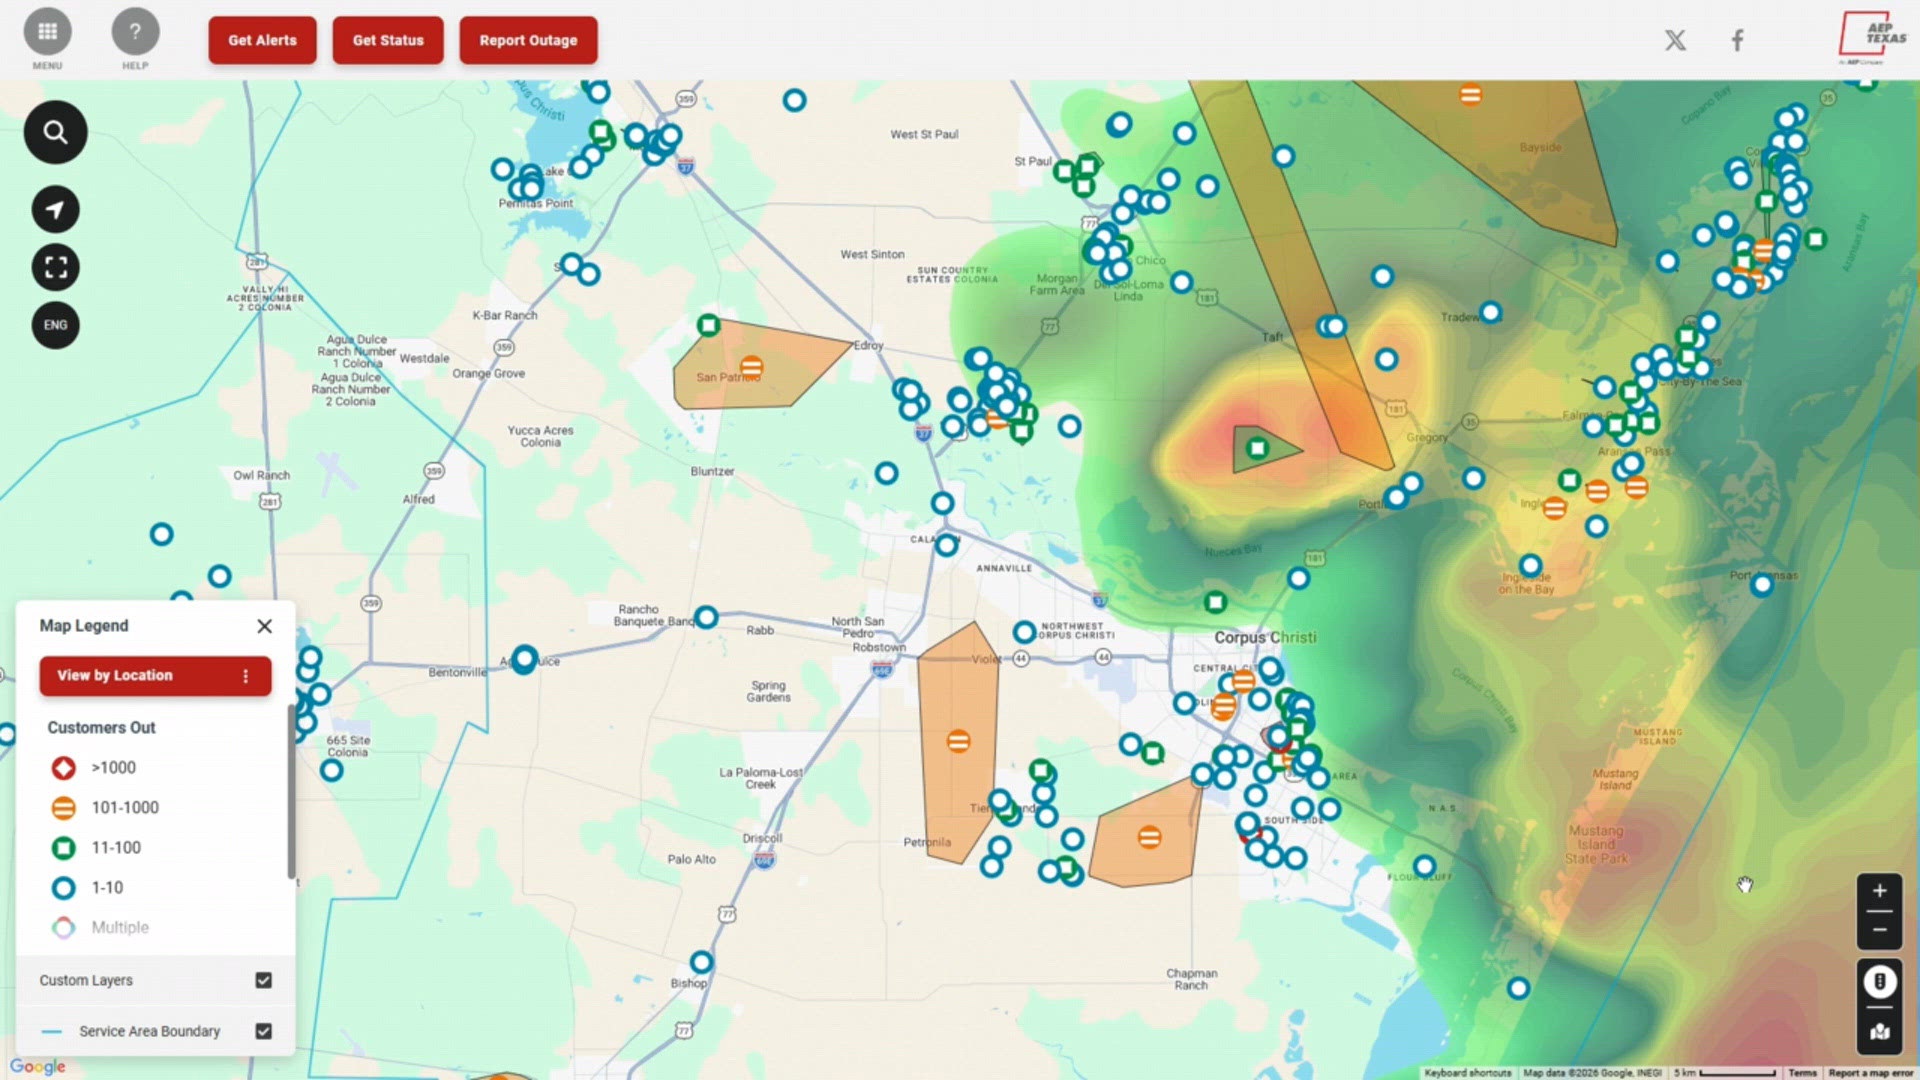Click the weather layer toggle button
This screenshot has width=1920, height=1080.
(x=1879, y=982)
